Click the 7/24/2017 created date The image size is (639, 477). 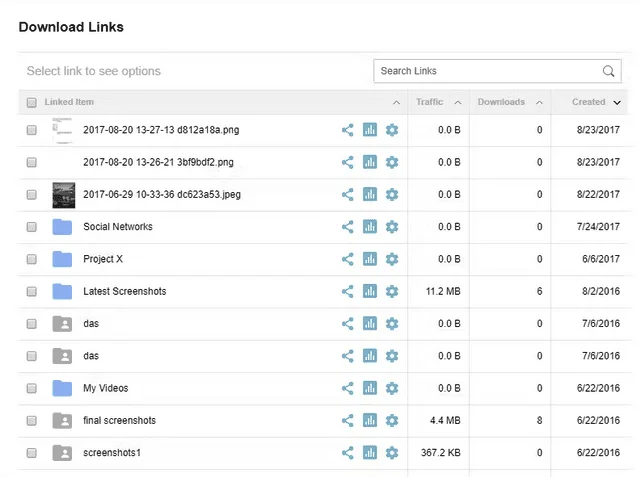pos(598,227)
